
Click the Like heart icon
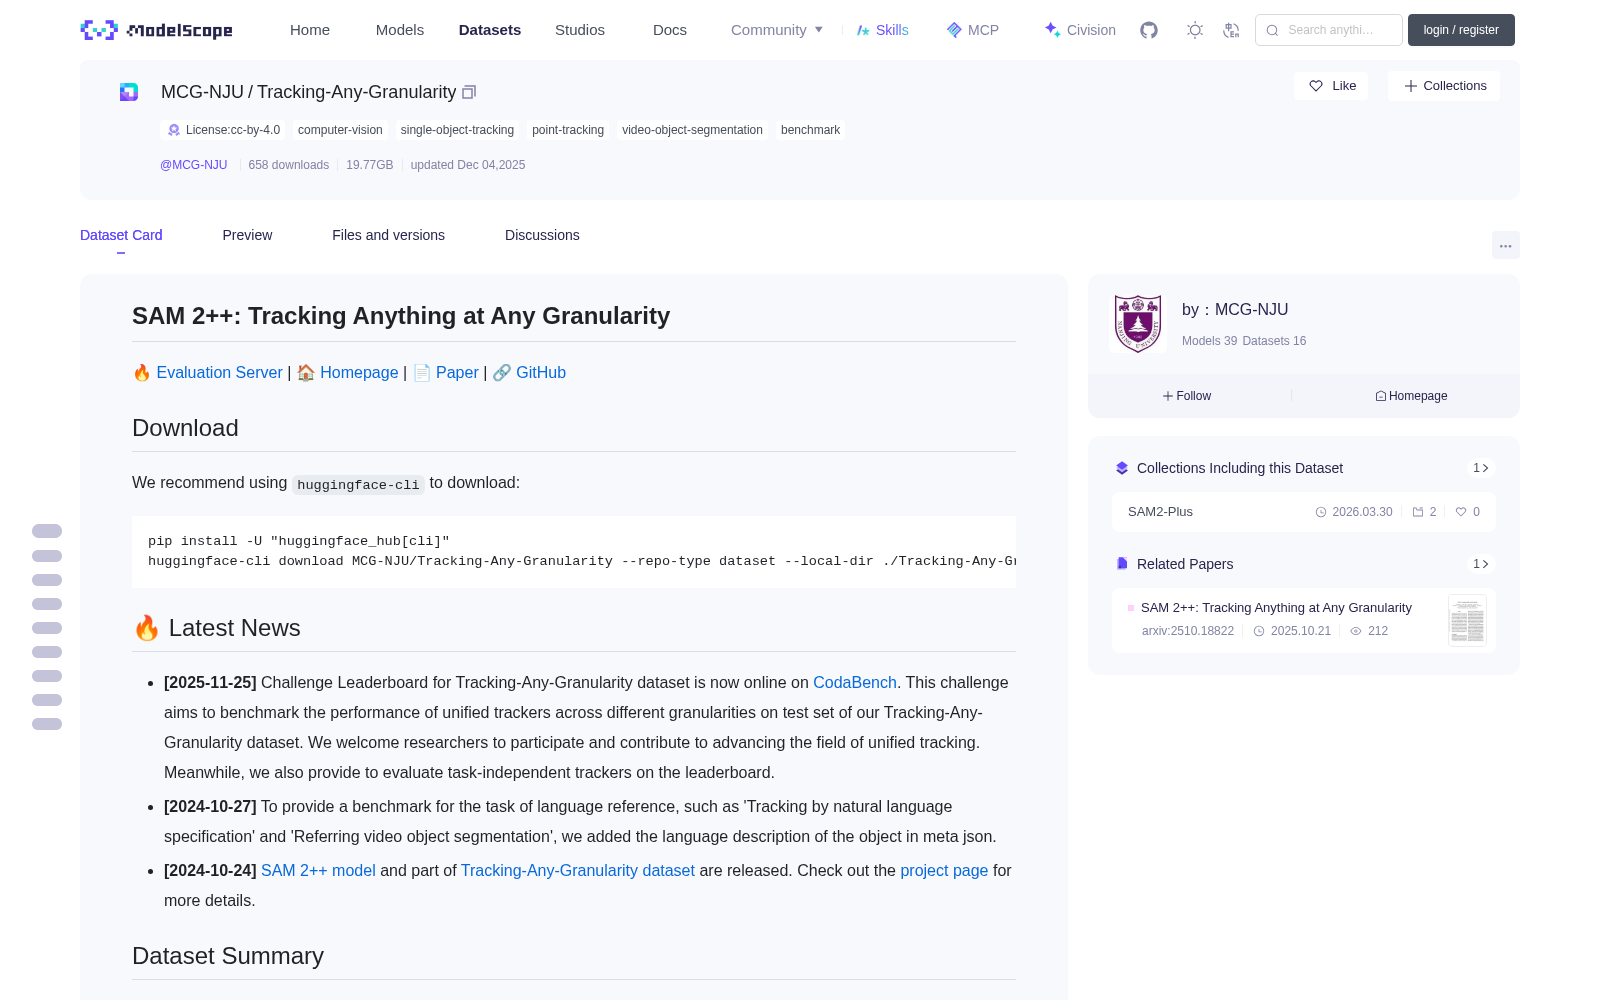coord(1316,86)
